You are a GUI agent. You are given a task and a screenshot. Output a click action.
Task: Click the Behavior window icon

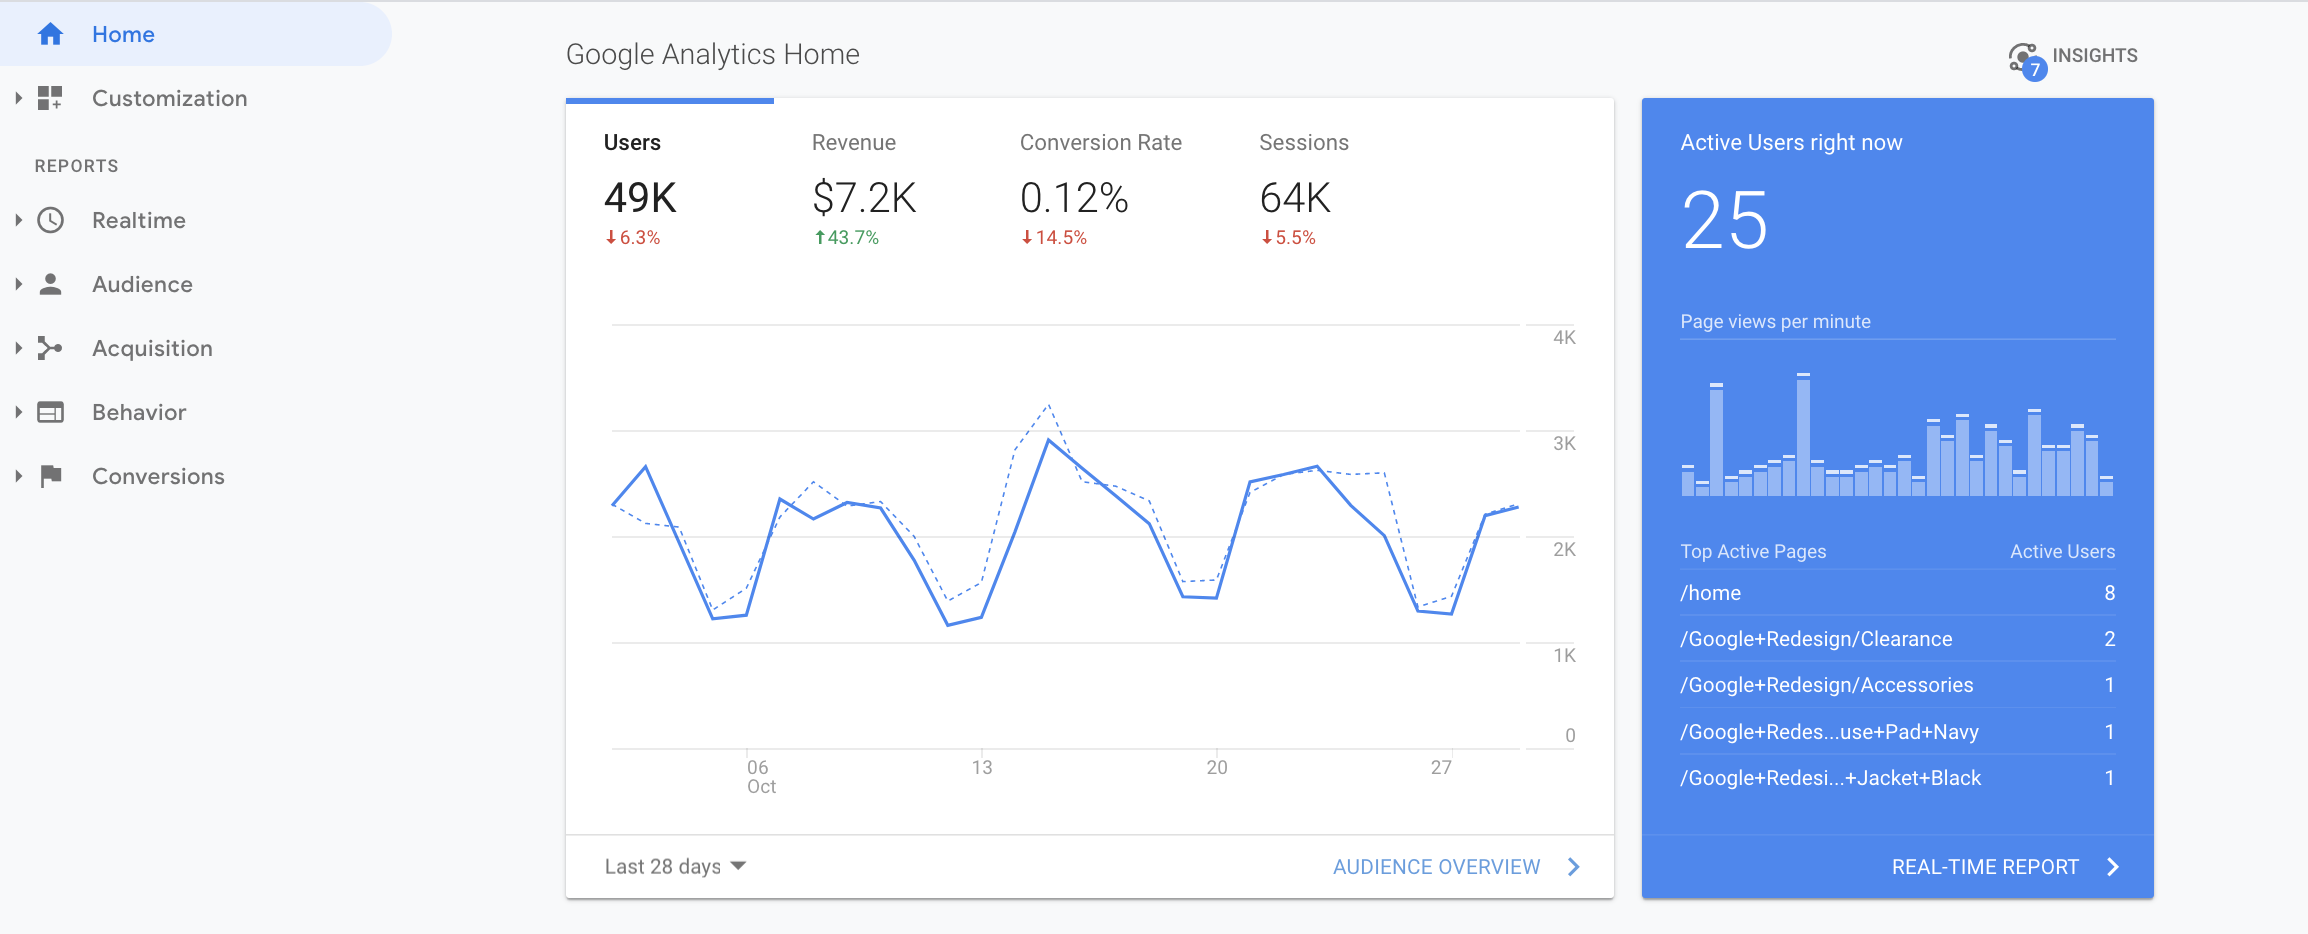50,412
